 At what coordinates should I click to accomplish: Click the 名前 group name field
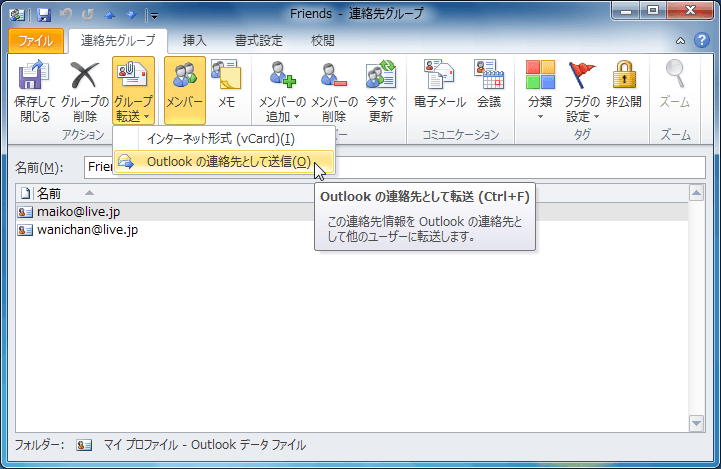click(395, 167)
